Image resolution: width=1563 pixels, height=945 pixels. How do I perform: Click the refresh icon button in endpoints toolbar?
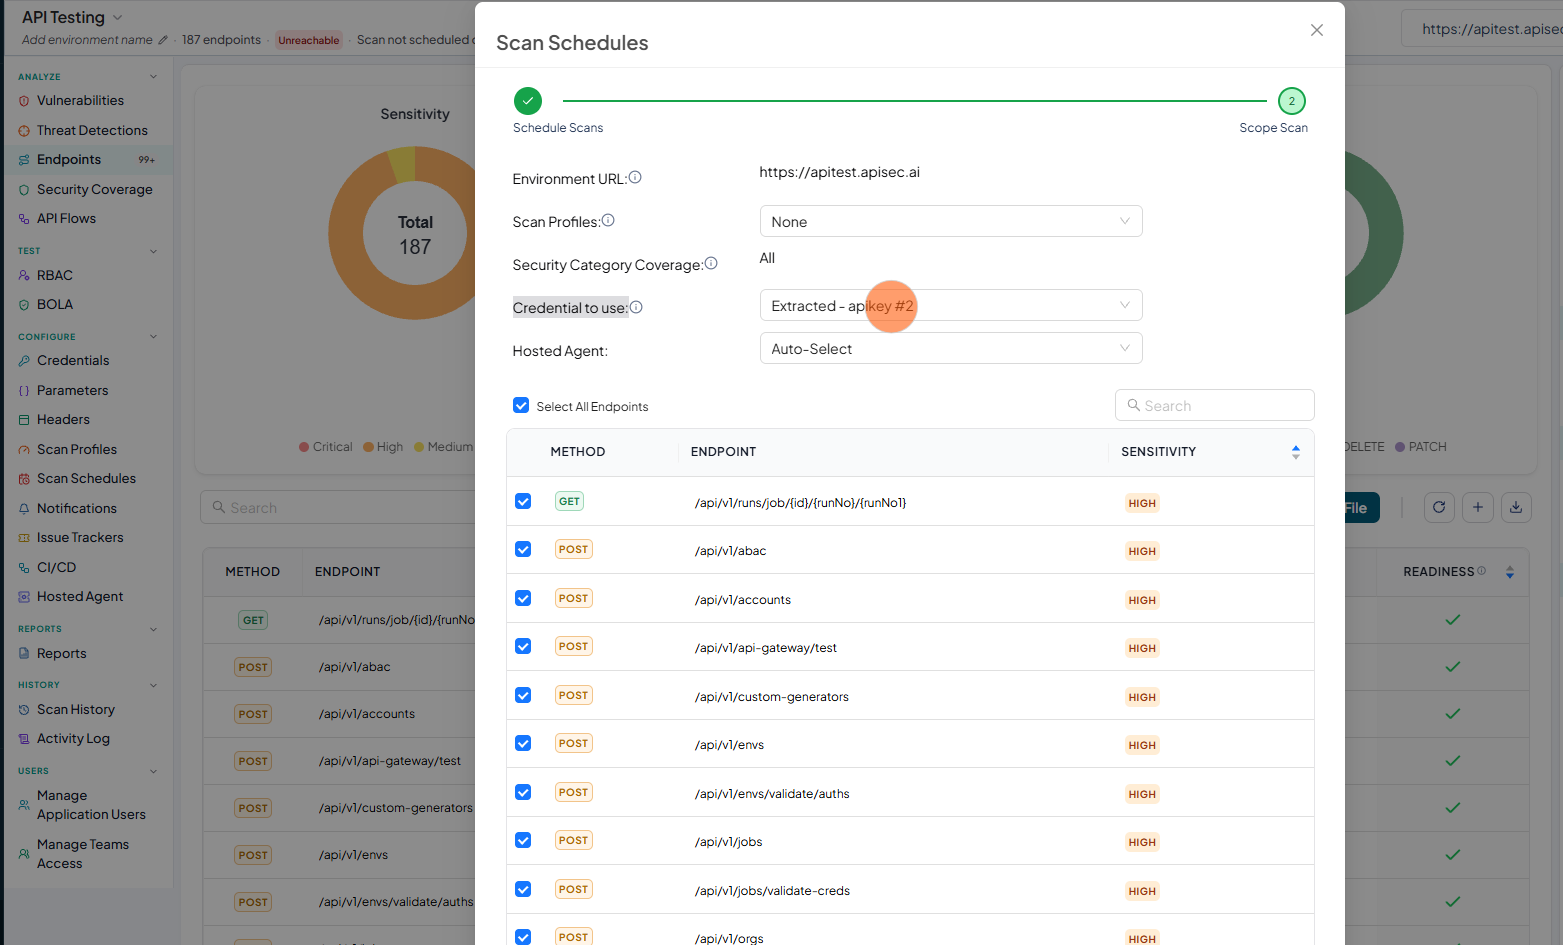[x=1439, y=507]
